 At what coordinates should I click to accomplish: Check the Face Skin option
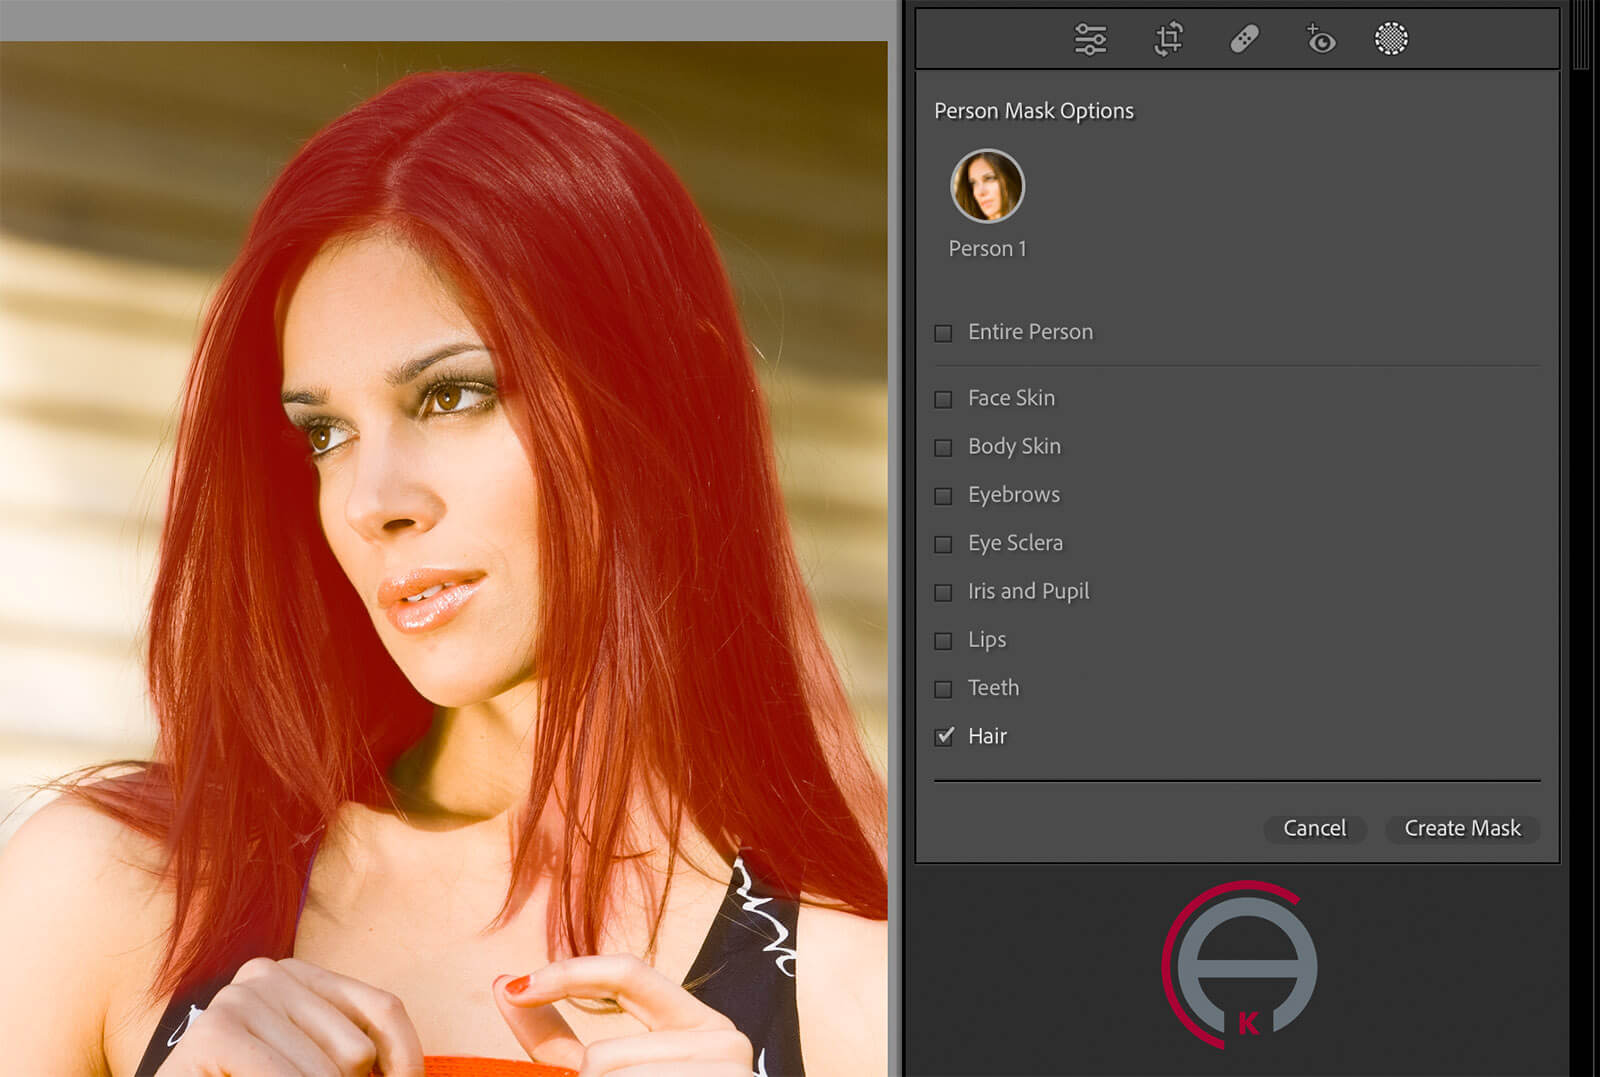[943, 399]
